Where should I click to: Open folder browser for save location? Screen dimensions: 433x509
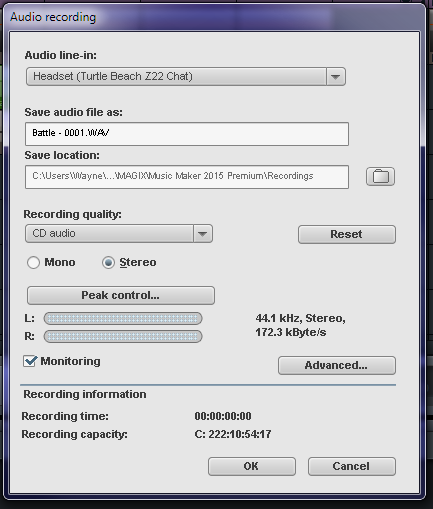coord(380,177)
